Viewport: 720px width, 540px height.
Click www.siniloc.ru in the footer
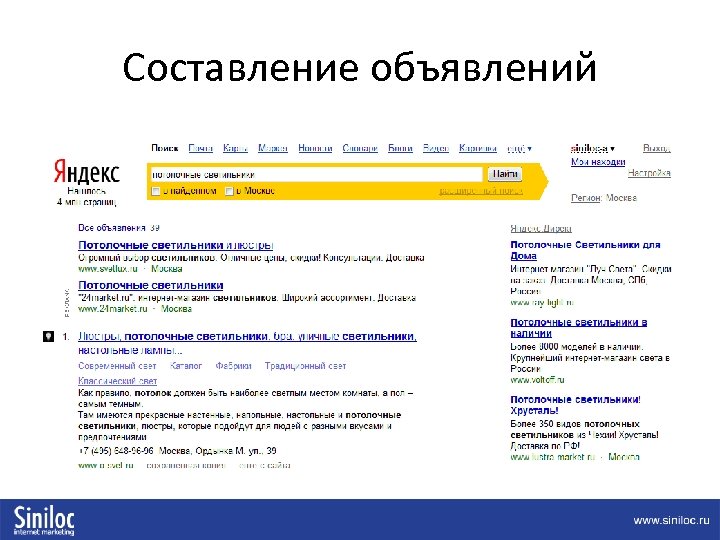(671, 520)
